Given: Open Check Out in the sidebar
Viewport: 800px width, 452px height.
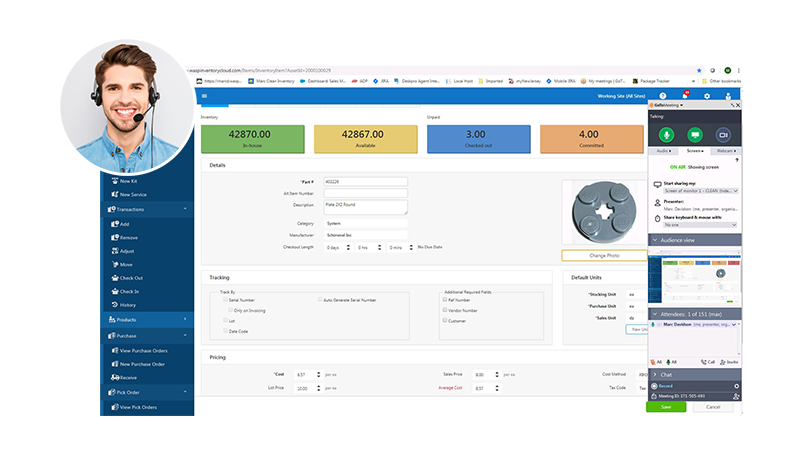Looking at the screenshot, I should [127, 278].
